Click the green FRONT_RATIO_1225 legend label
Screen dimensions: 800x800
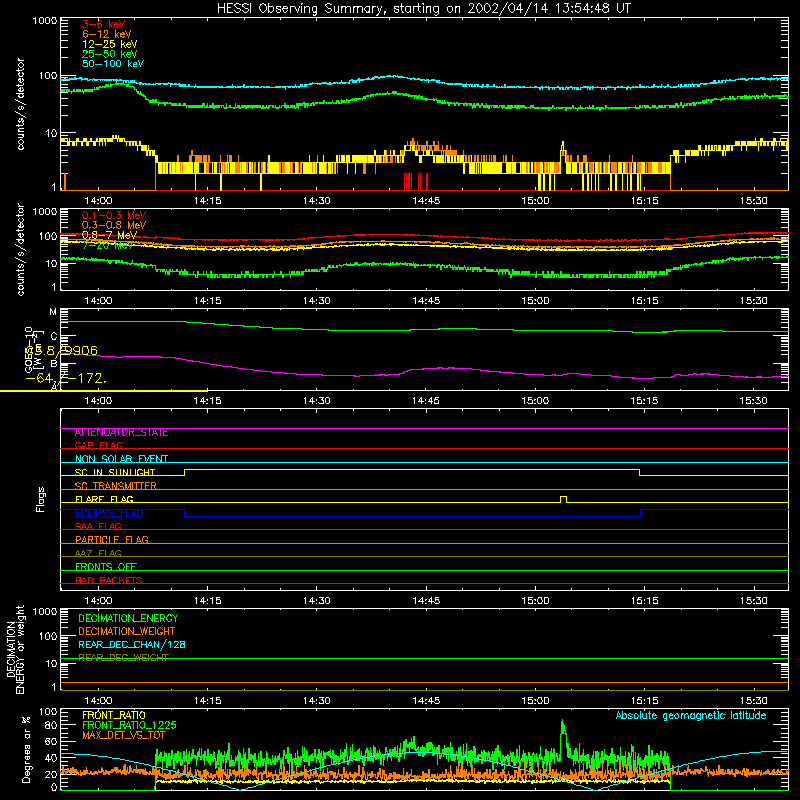point(129,725)
